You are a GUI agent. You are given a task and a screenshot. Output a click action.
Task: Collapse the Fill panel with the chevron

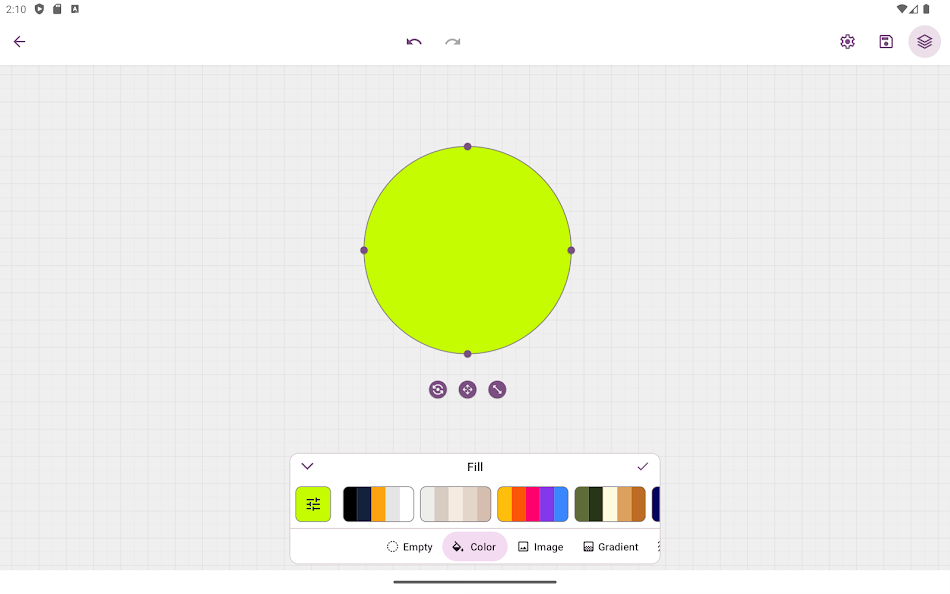click(307, 466)
